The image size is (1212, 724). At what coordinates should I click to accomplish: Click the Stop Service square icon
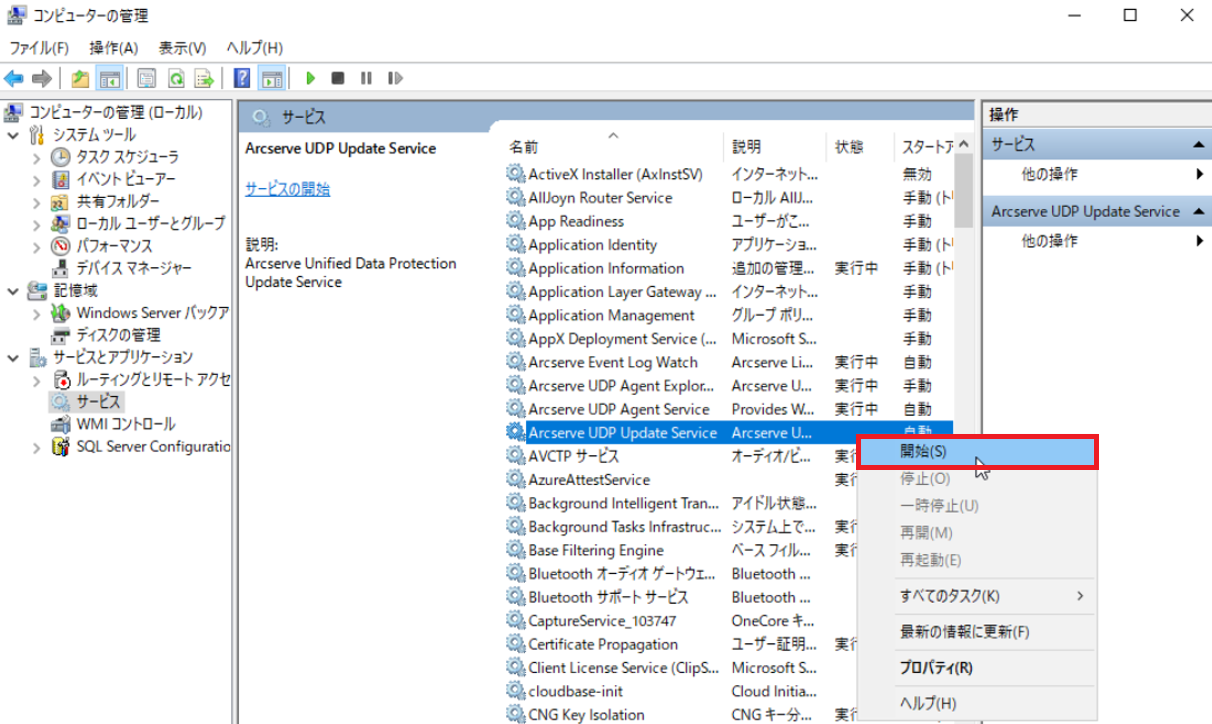[338, 78]
